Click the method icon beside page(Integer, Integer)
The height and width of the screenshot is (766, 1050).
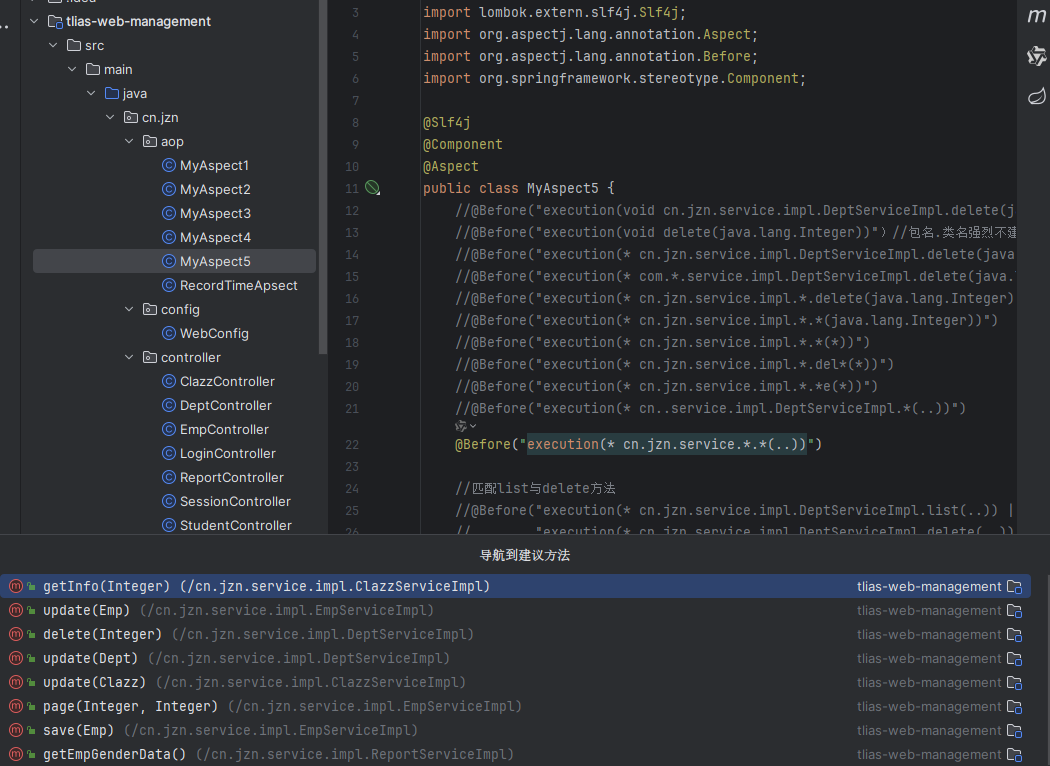pos(16,706)
